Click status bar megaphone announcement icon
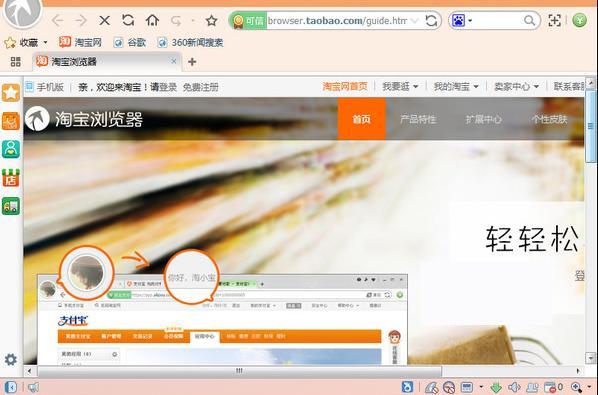The height and width of the screenshot is (395, 598). [33, 387]
